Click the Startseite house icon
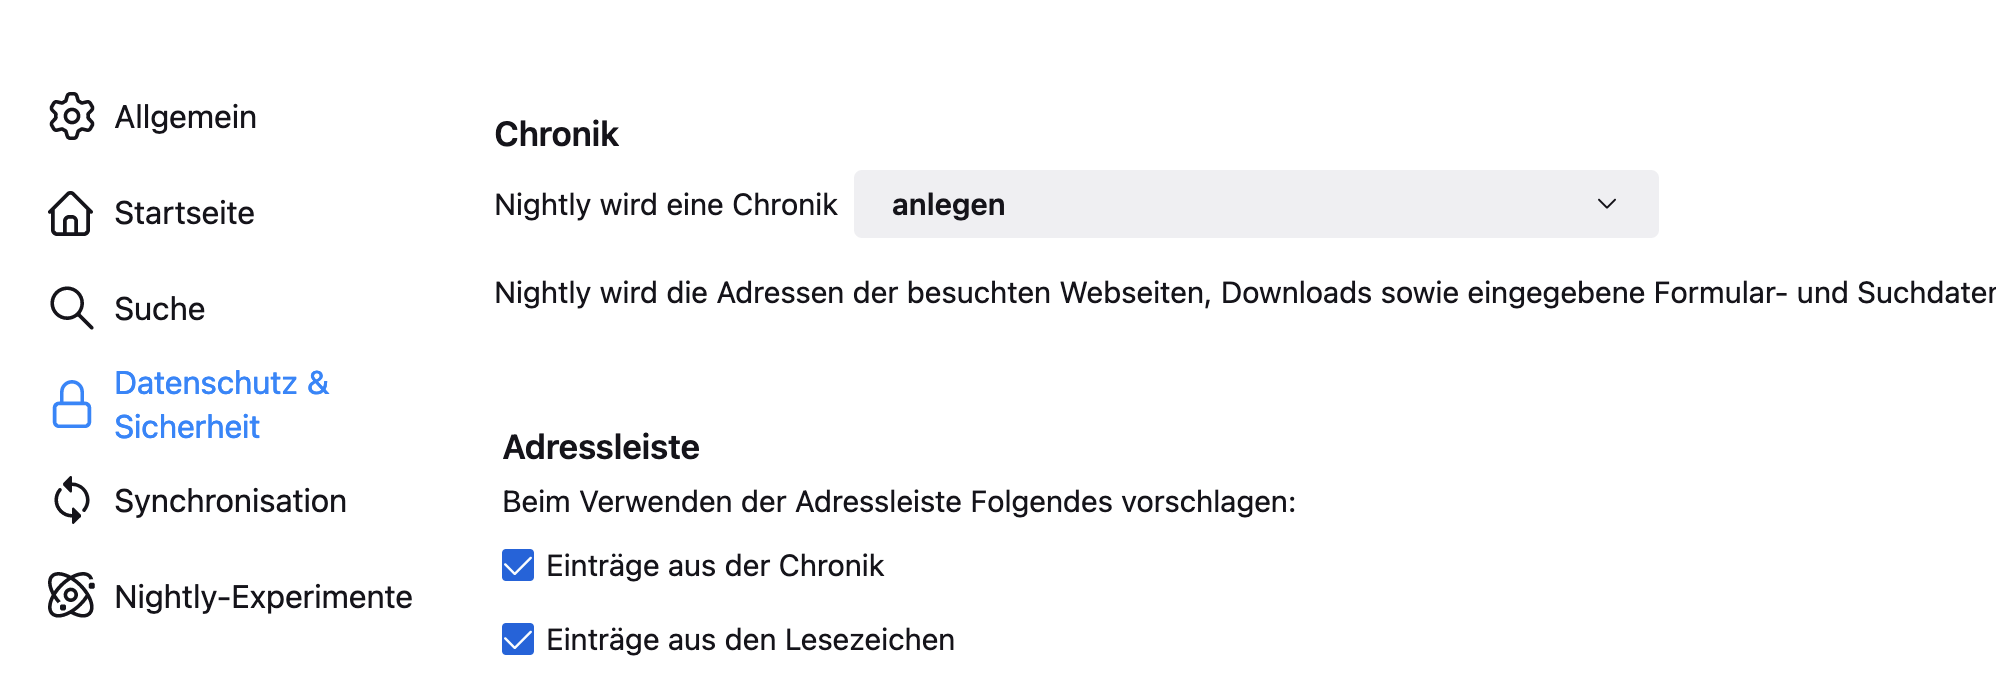 (71, 213)
